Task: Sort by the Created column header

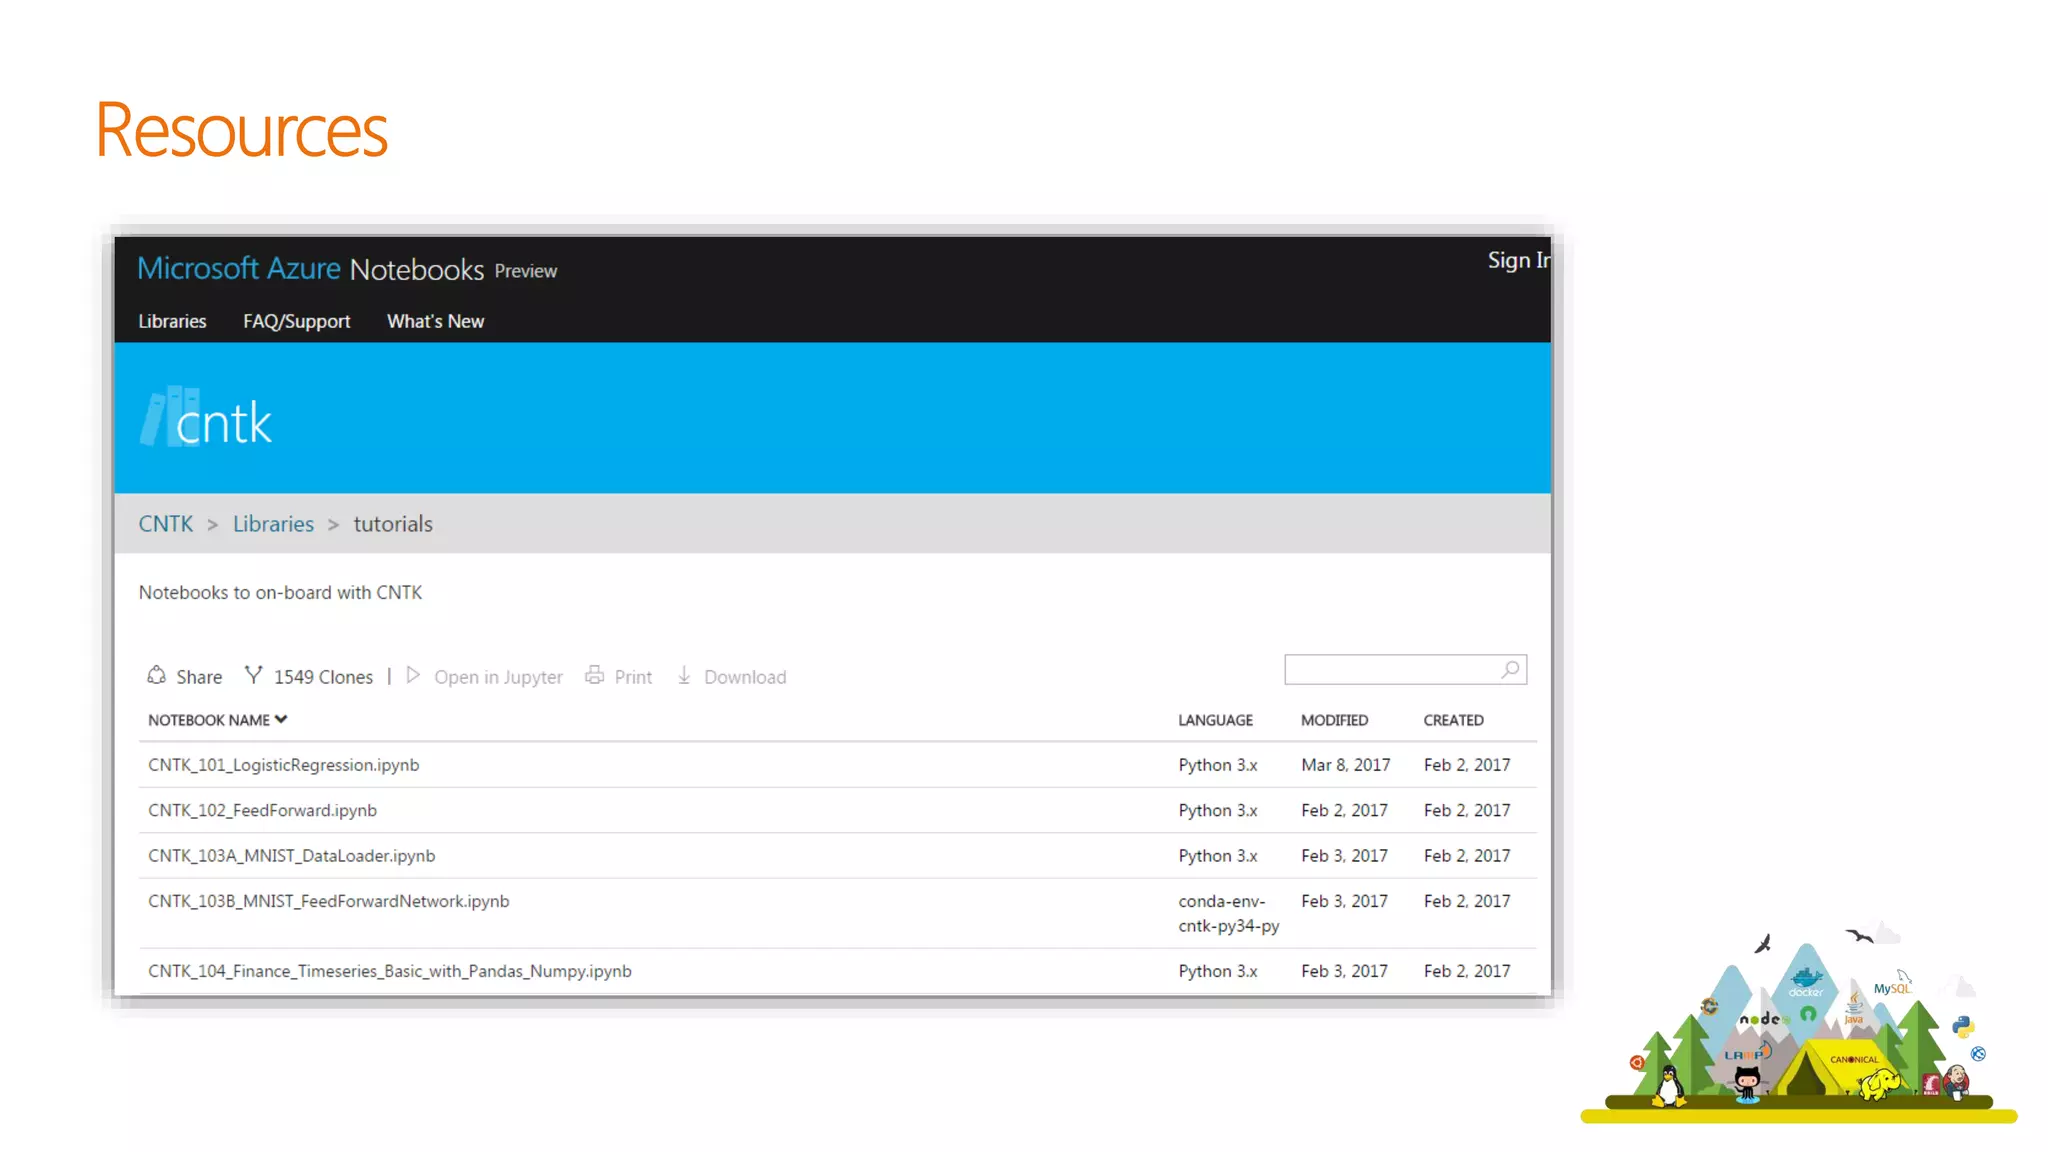Action: [x=1453, y=720]
